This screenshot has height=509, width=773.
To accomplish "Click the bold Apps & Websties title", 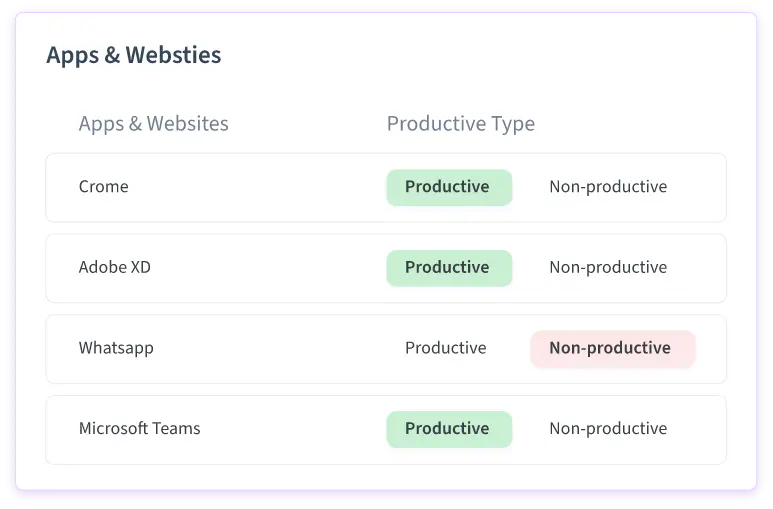I will tap(133, 55).
